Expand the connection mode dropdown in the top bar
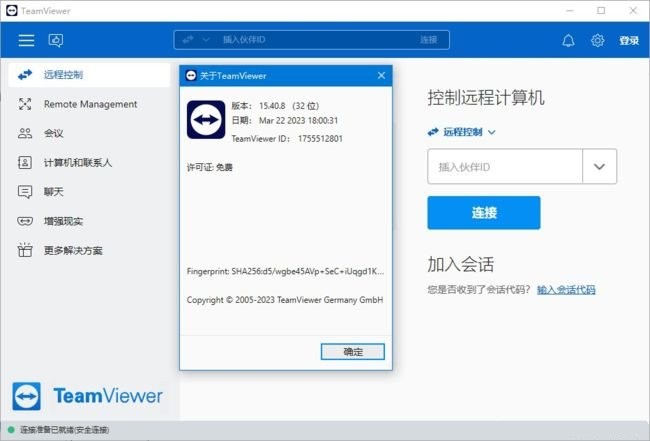This screenshot has width=650, height=441. click(x=206, y=40)
